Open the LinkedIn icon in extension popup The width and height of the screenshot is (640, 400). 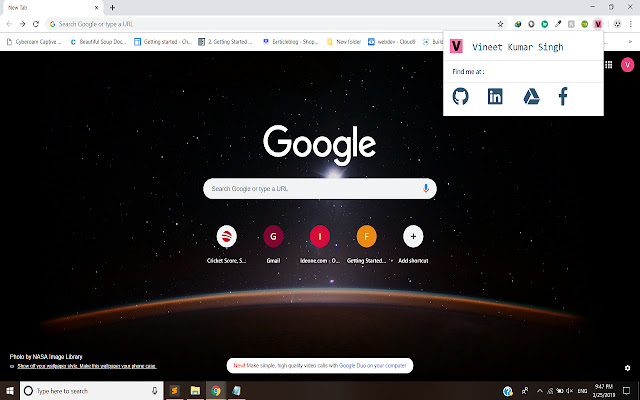coord(495,97)
